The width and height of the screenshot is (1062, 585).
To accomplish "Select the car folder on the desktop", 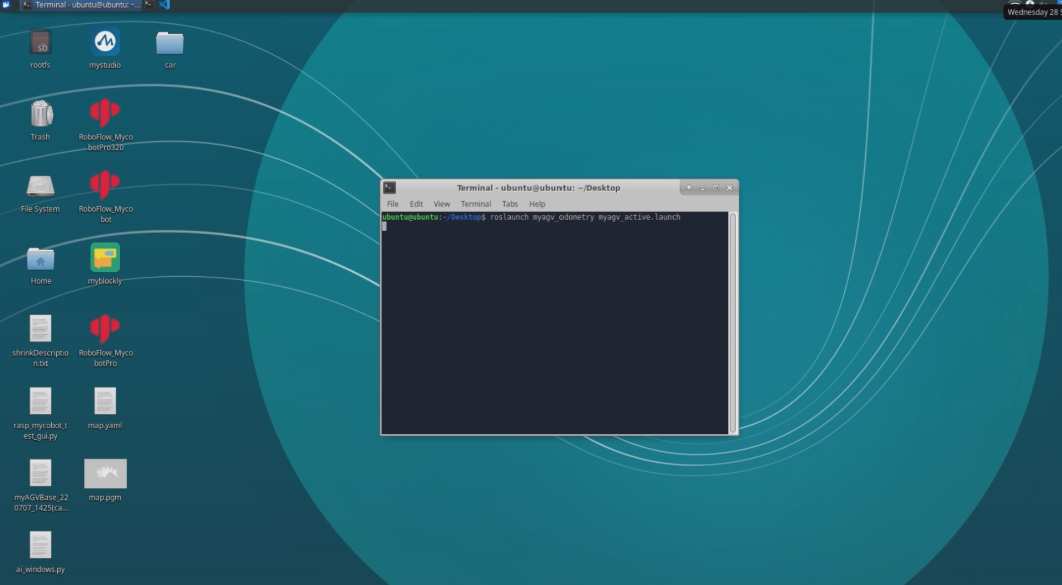I will point(170,43).
